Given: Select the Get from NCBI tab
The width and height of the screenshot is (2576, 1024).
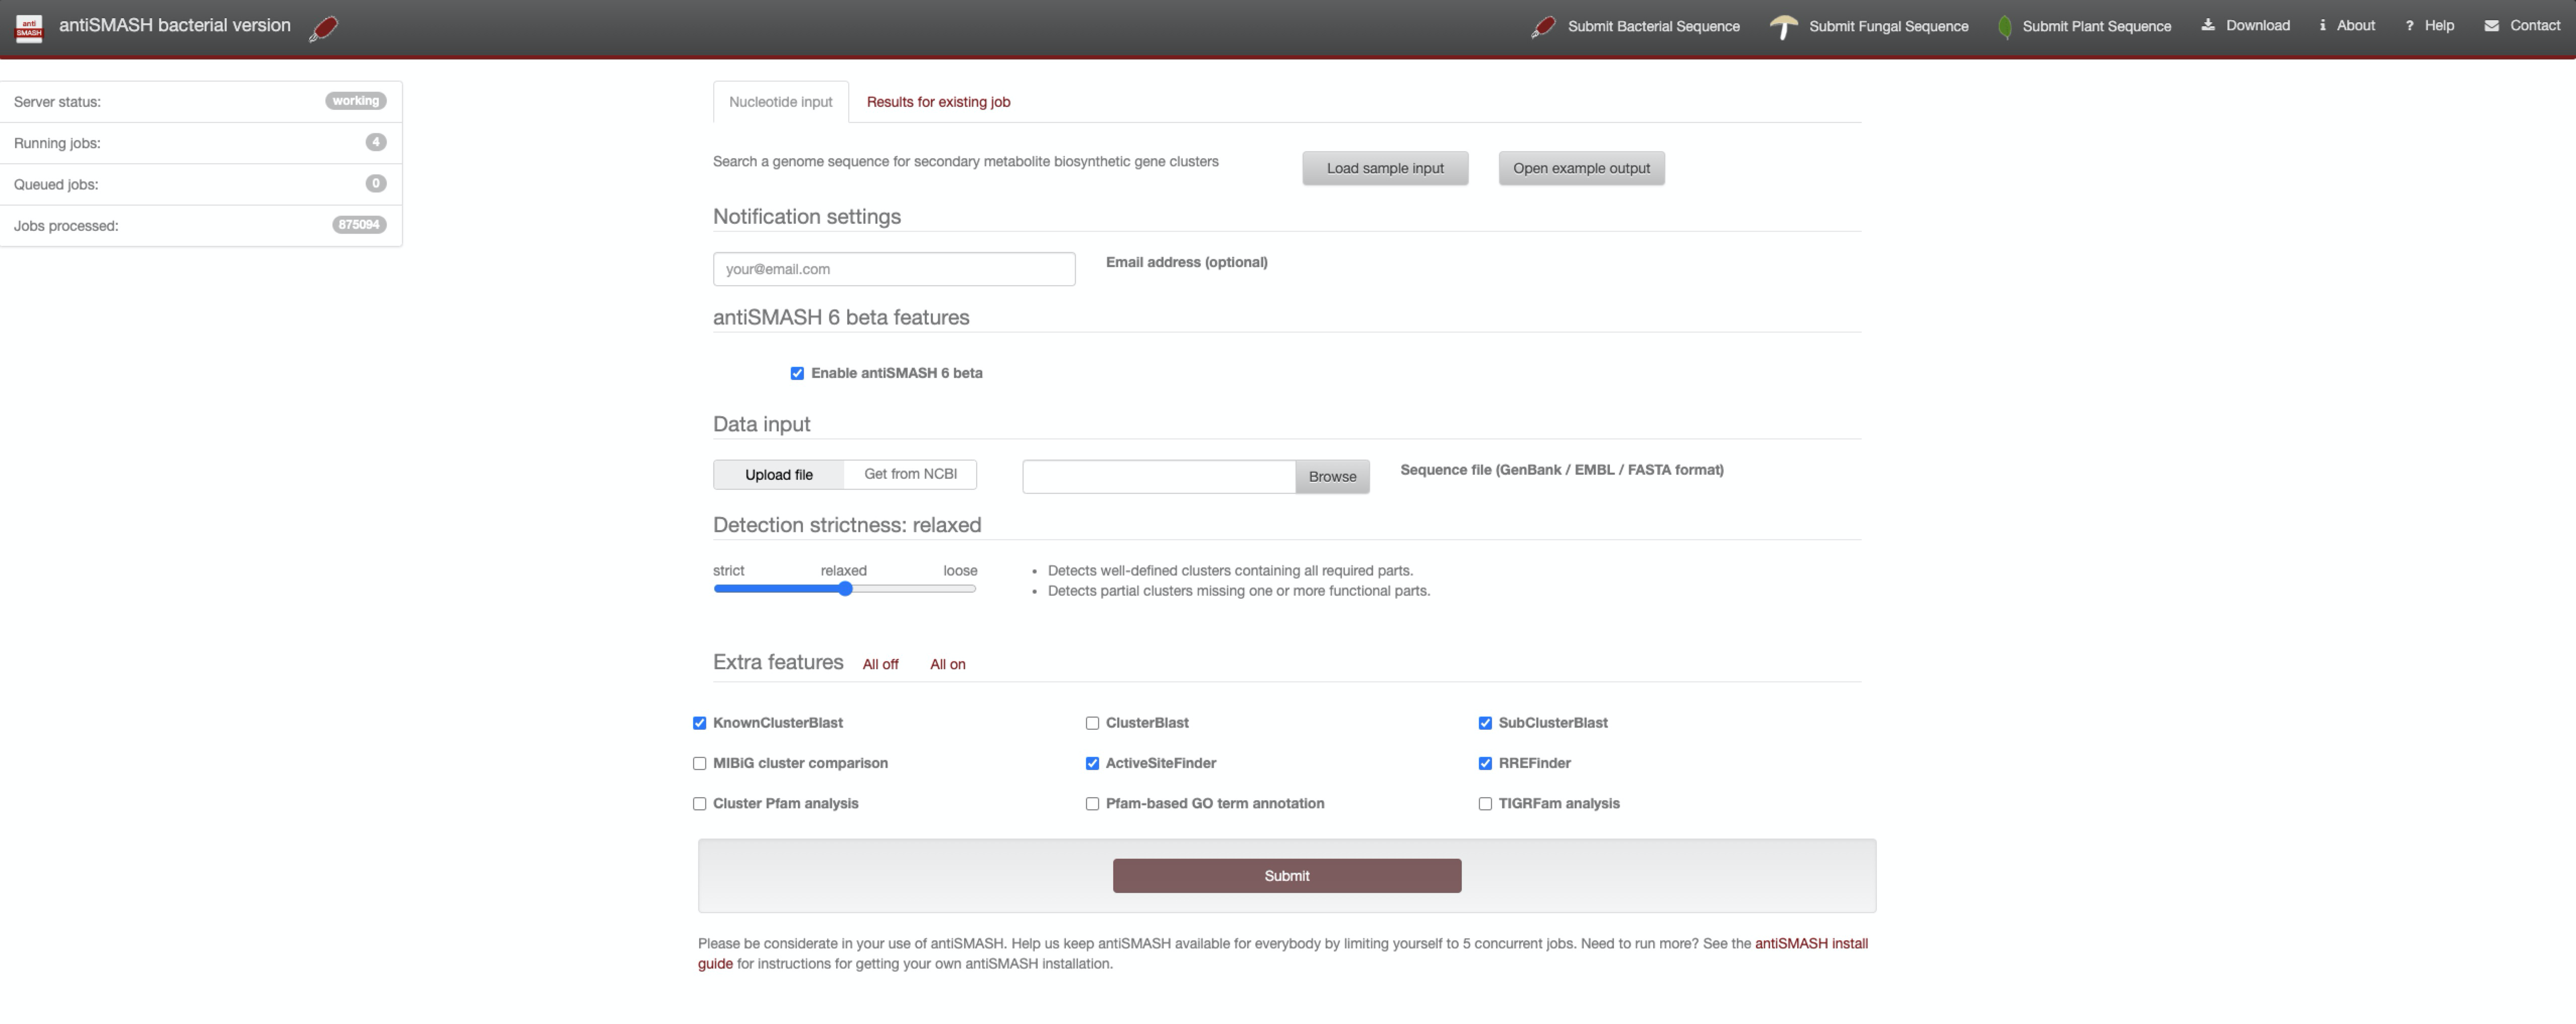Looking at the screenshot, I should pyautogui.click(x=910, y=474).
